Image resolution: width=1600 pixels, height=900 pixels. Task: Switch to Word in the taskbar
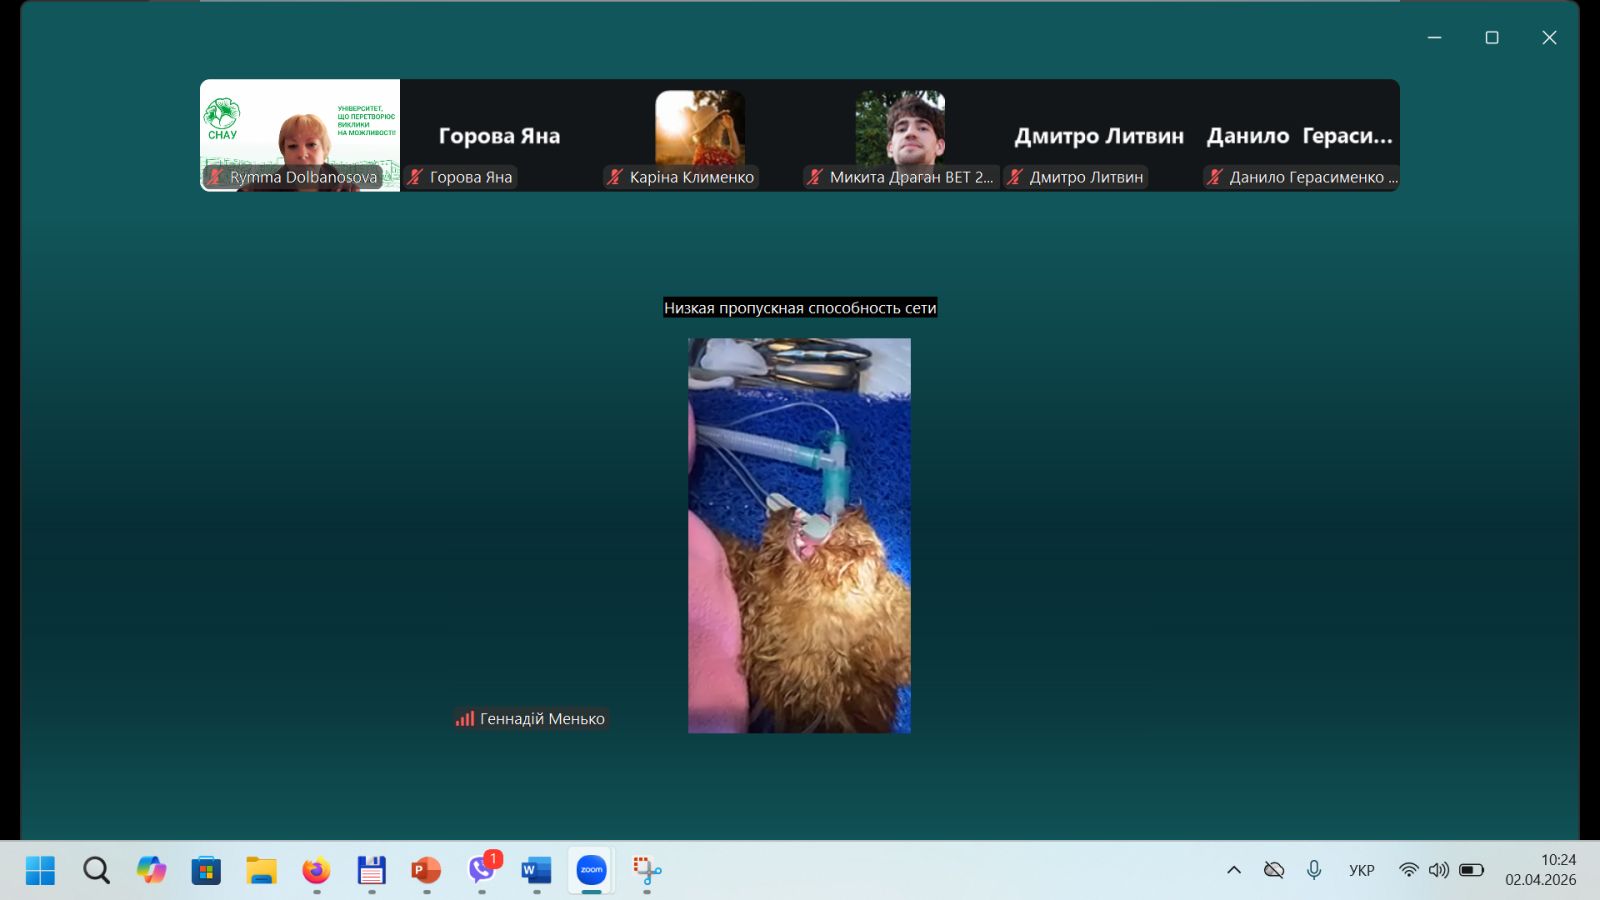point(536,870)
